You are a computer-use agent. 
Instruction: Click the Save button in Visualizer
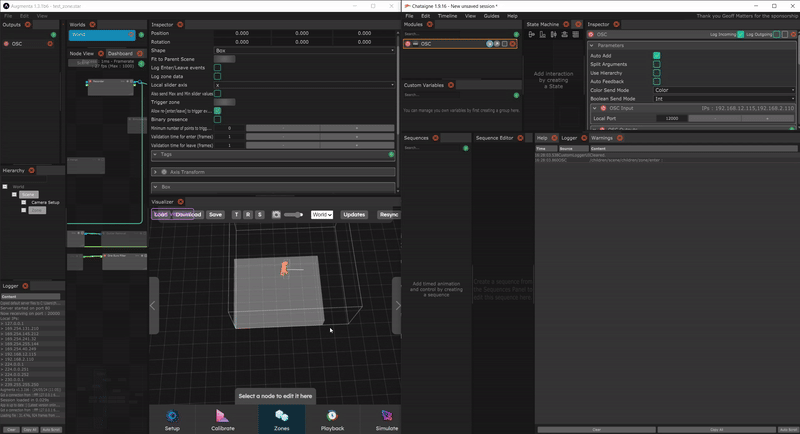215,215
